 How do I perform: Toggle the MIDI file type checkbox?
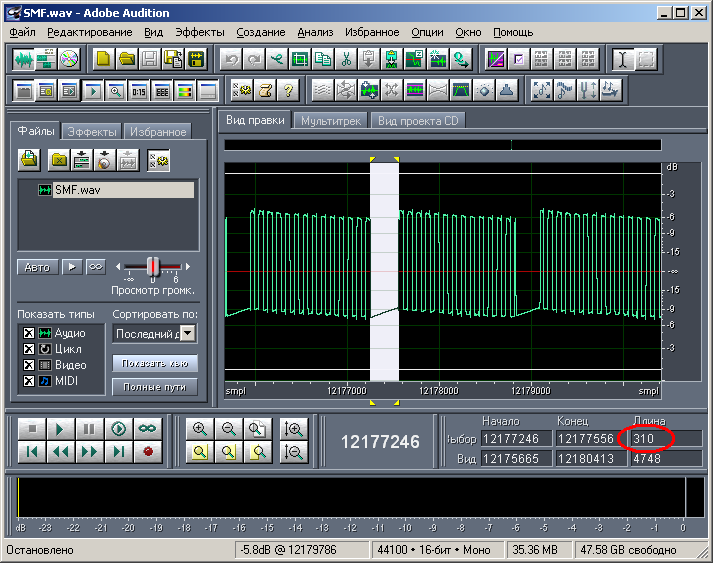[29, 381]
